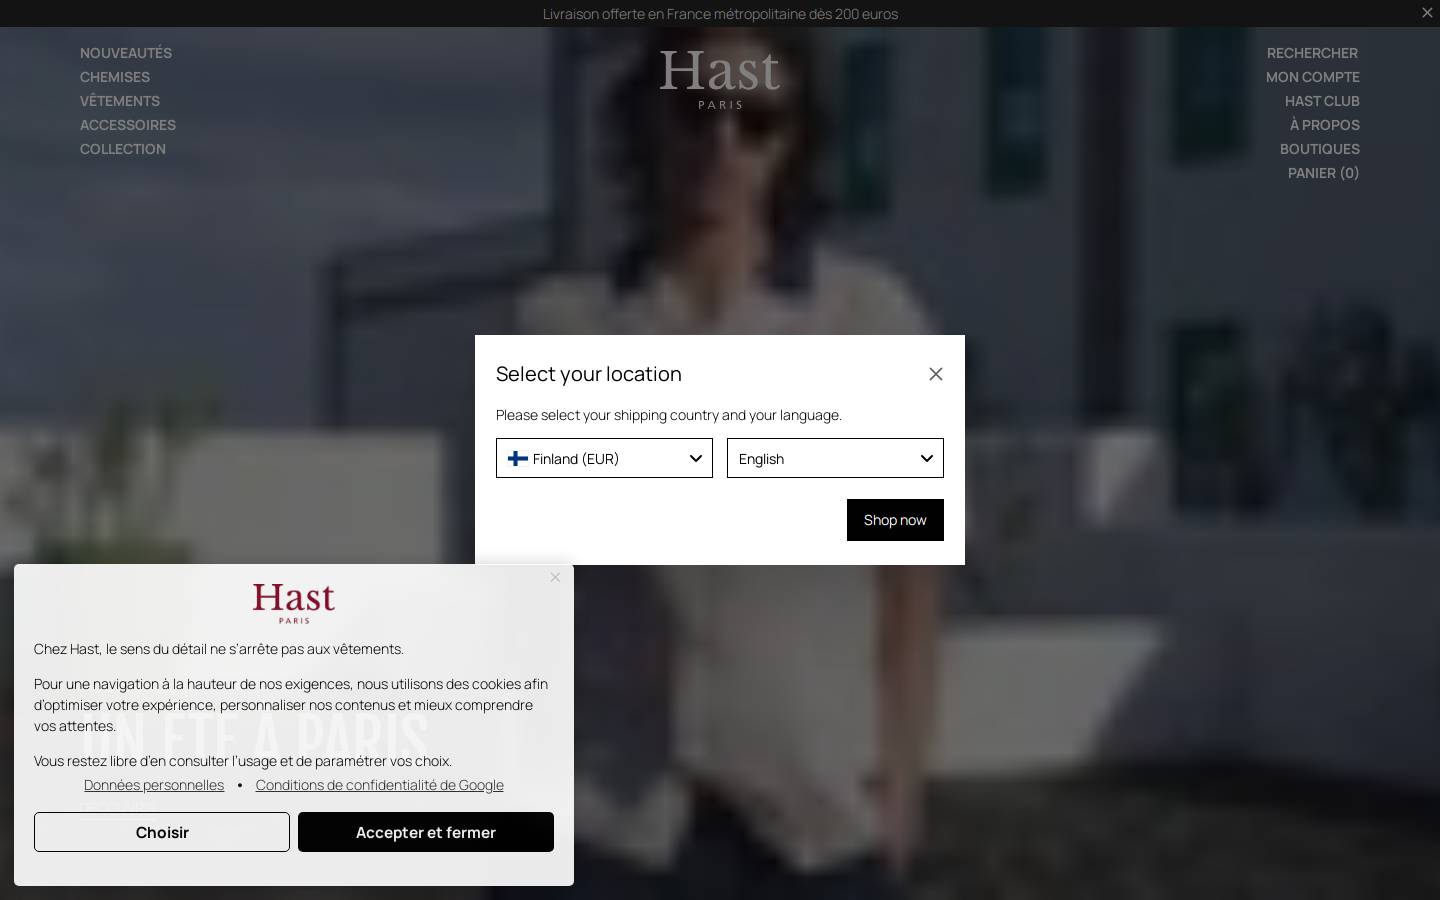Click the Finland flag icon
This screenshot has height=900, width=1440.
pyautogui.click(x=518, y=458)
